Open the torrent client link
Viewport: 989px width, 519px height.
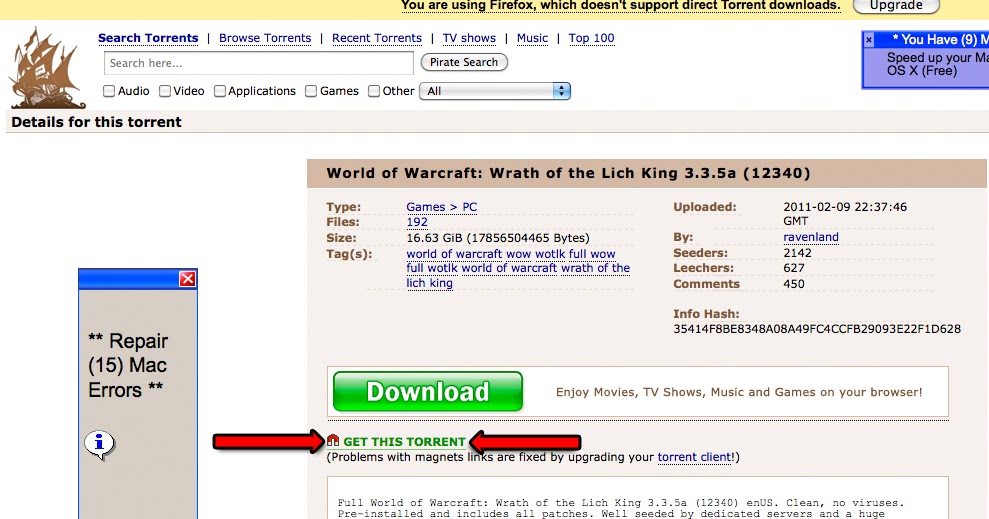point(694,457)
